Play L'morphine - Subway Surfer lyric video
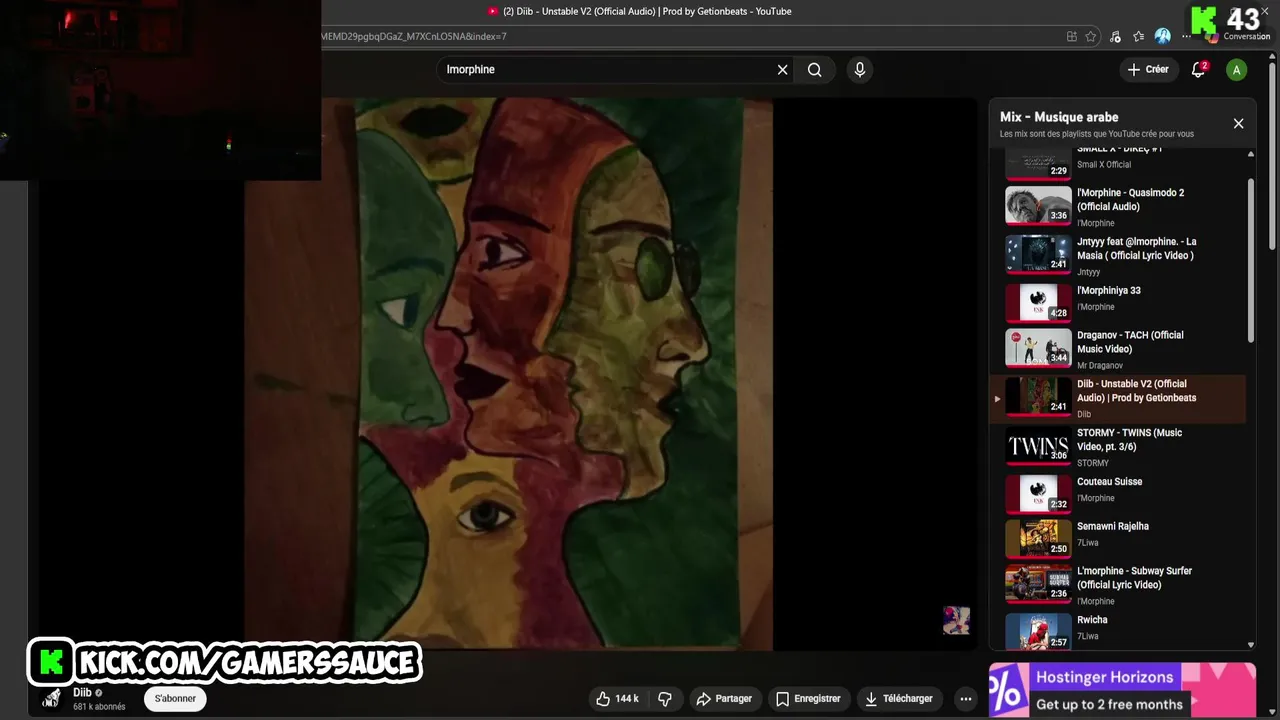Image resolution: width=1280 pixels, height=720 pixels. pyautogui.click(x=1118, y=585)
